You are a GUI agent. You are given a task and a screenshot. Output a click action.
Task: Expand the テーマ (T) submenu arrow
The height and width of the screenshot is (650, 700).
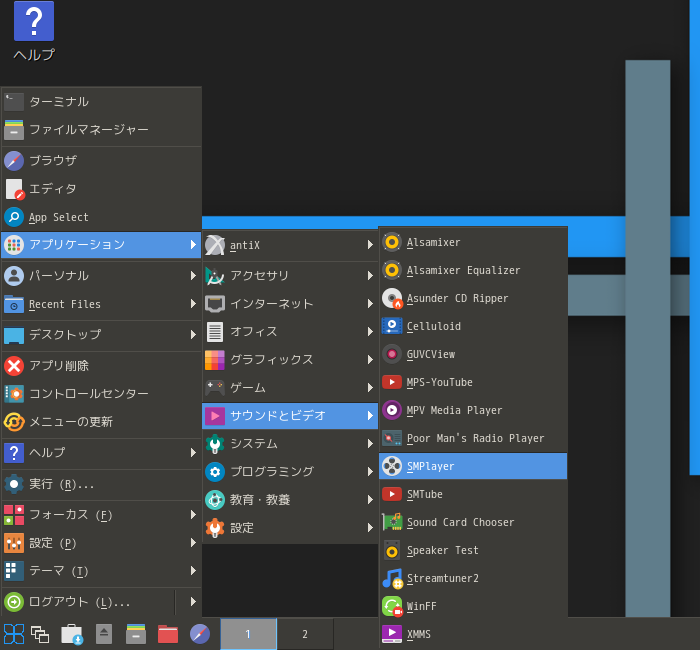click(193, 571)
